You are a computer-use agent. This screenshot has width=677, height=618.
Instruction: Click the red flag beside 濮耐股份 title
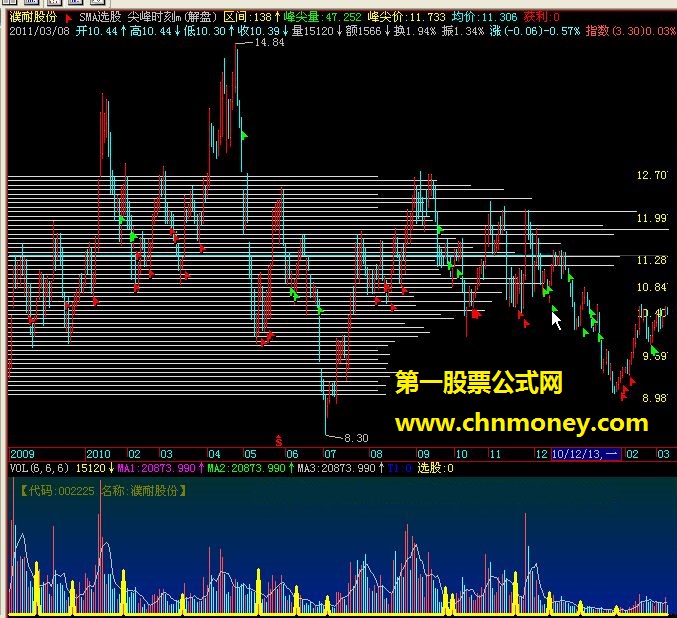click(68, 18)
